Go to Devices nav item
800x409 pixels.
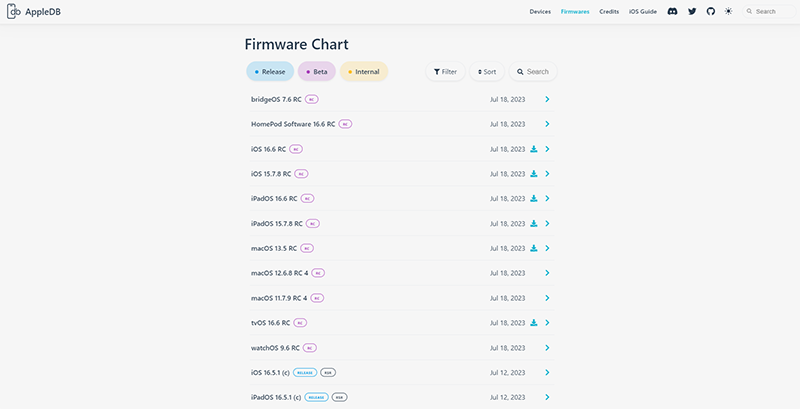click(x=540, y=11)
